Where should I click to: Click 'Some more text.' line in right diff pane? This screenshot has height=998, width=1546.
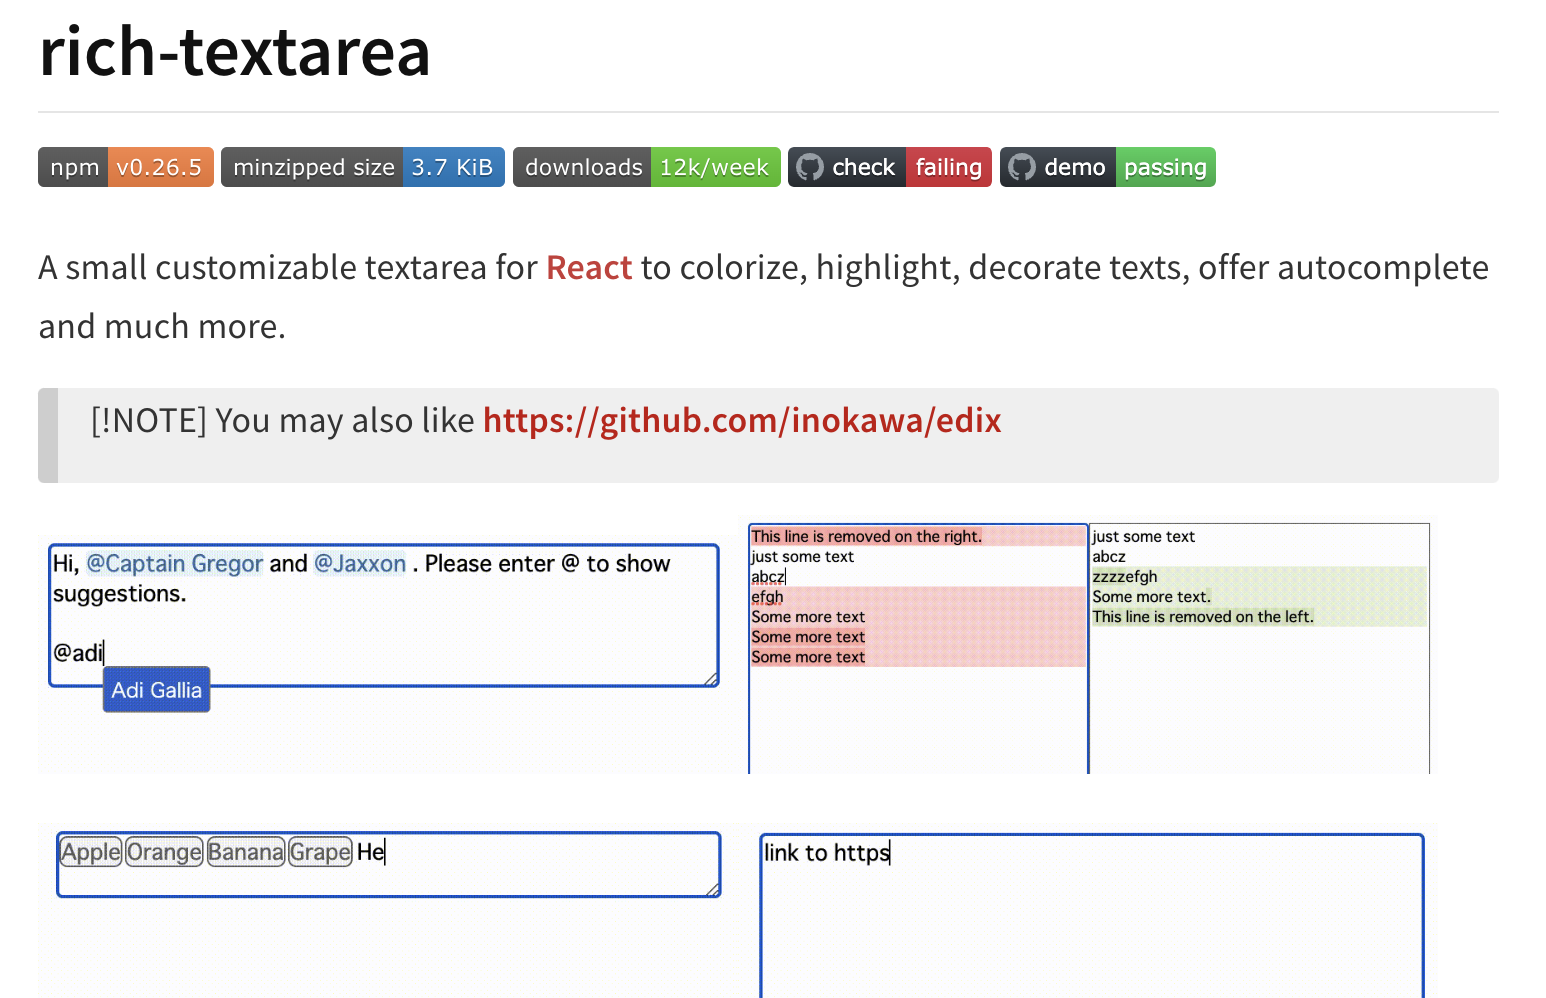coord(1152,597)
